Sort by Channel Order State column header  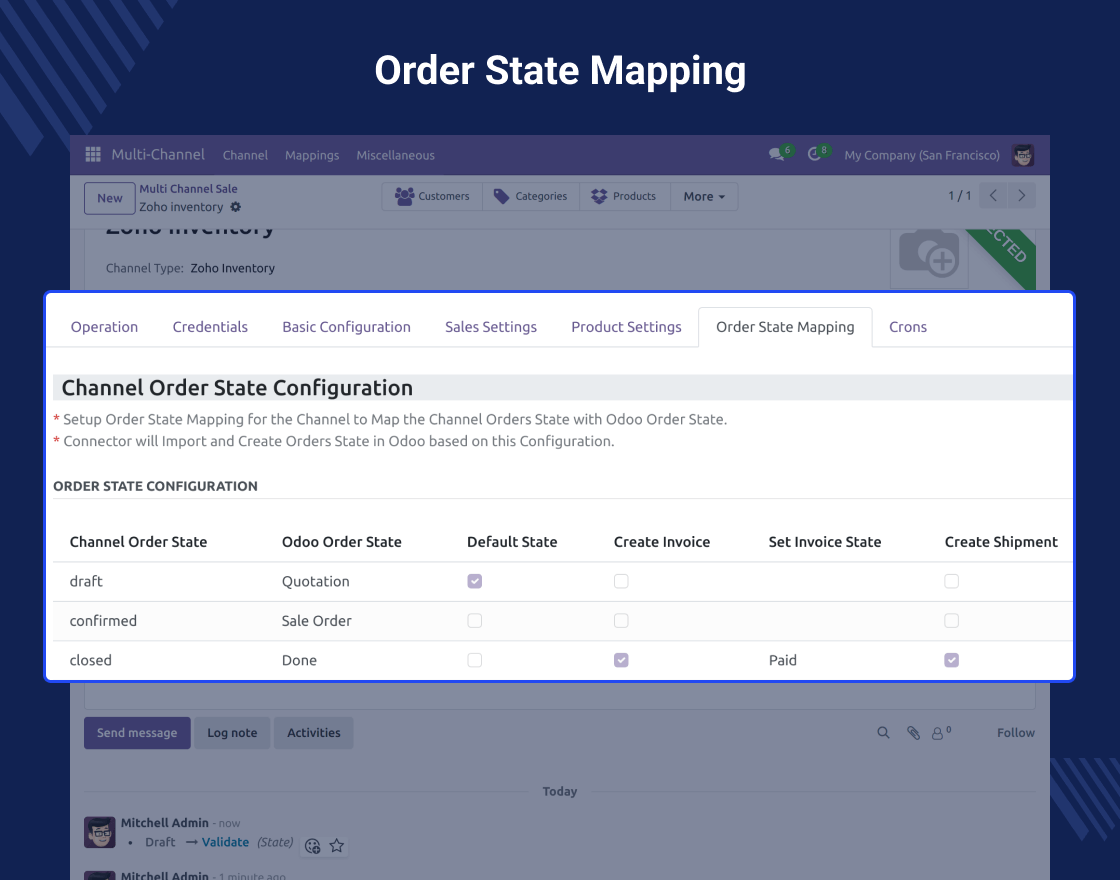coord(139,542)
